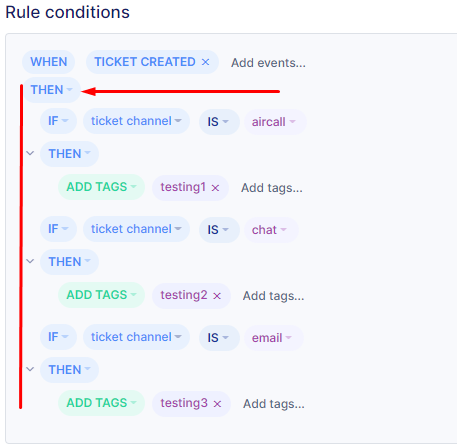Change the chat channel value dropdown
This screenshot has width=457, height=444.
271,230
